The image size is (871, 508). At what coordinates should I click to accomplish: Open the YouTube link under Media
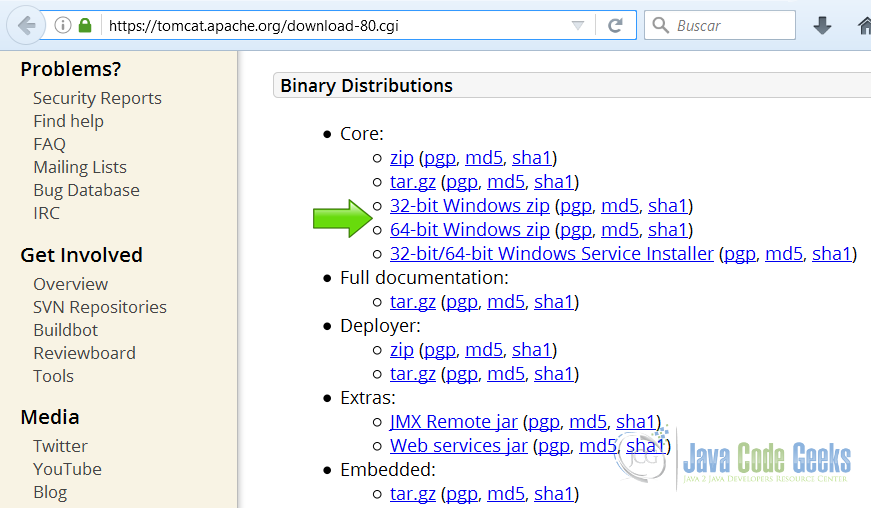click(67, 469)
